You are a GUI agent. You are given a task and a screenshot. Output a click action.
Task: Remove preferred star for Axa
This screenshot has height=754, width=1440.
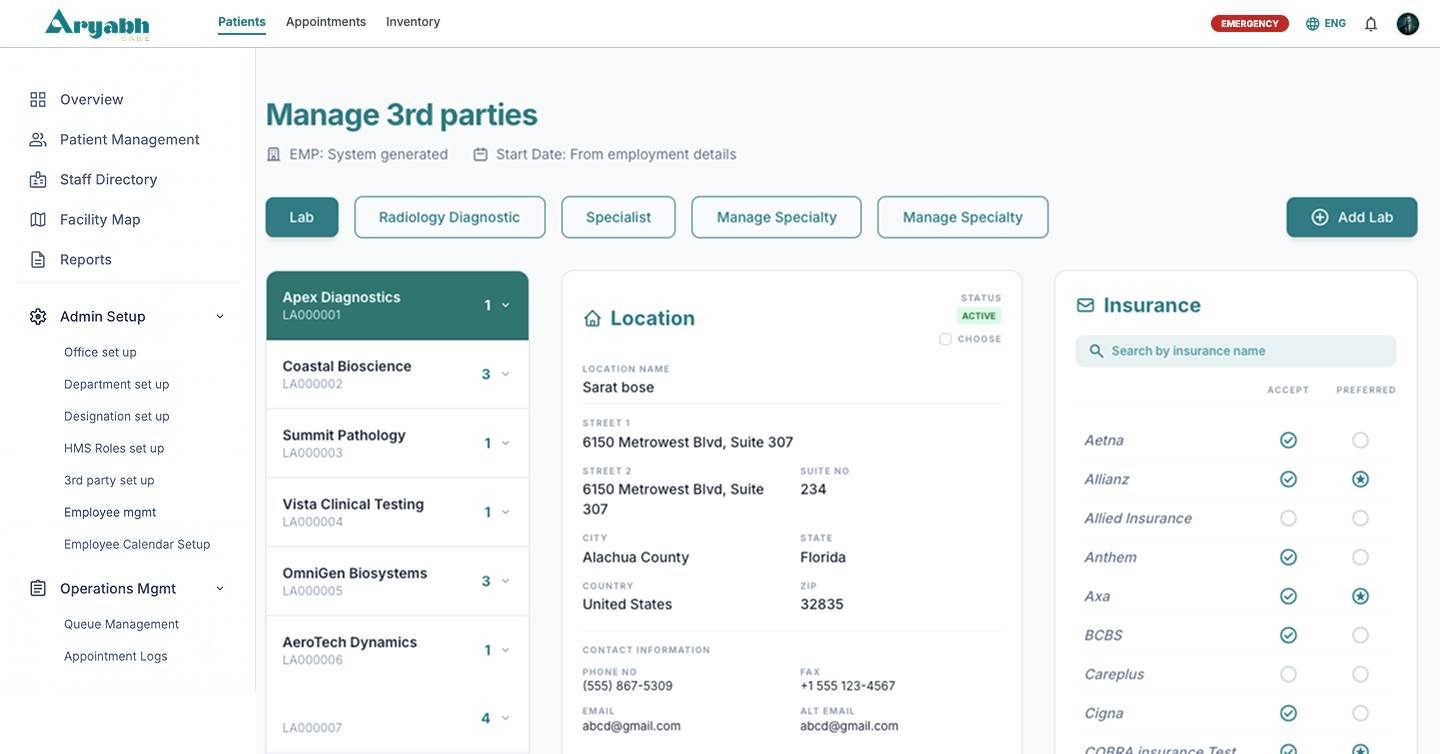pyautogui.click(x=1360, y=596)
